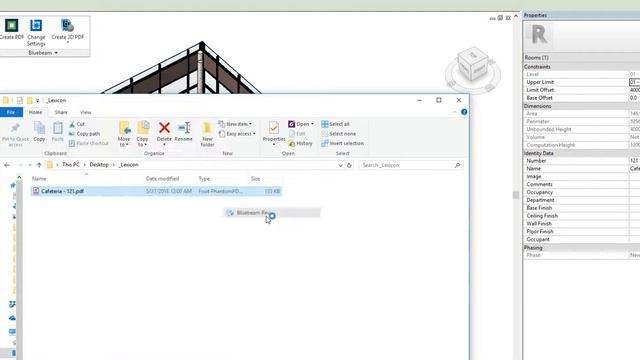
Task: Open Explorer help icon
Action: (x=464, y=112)
